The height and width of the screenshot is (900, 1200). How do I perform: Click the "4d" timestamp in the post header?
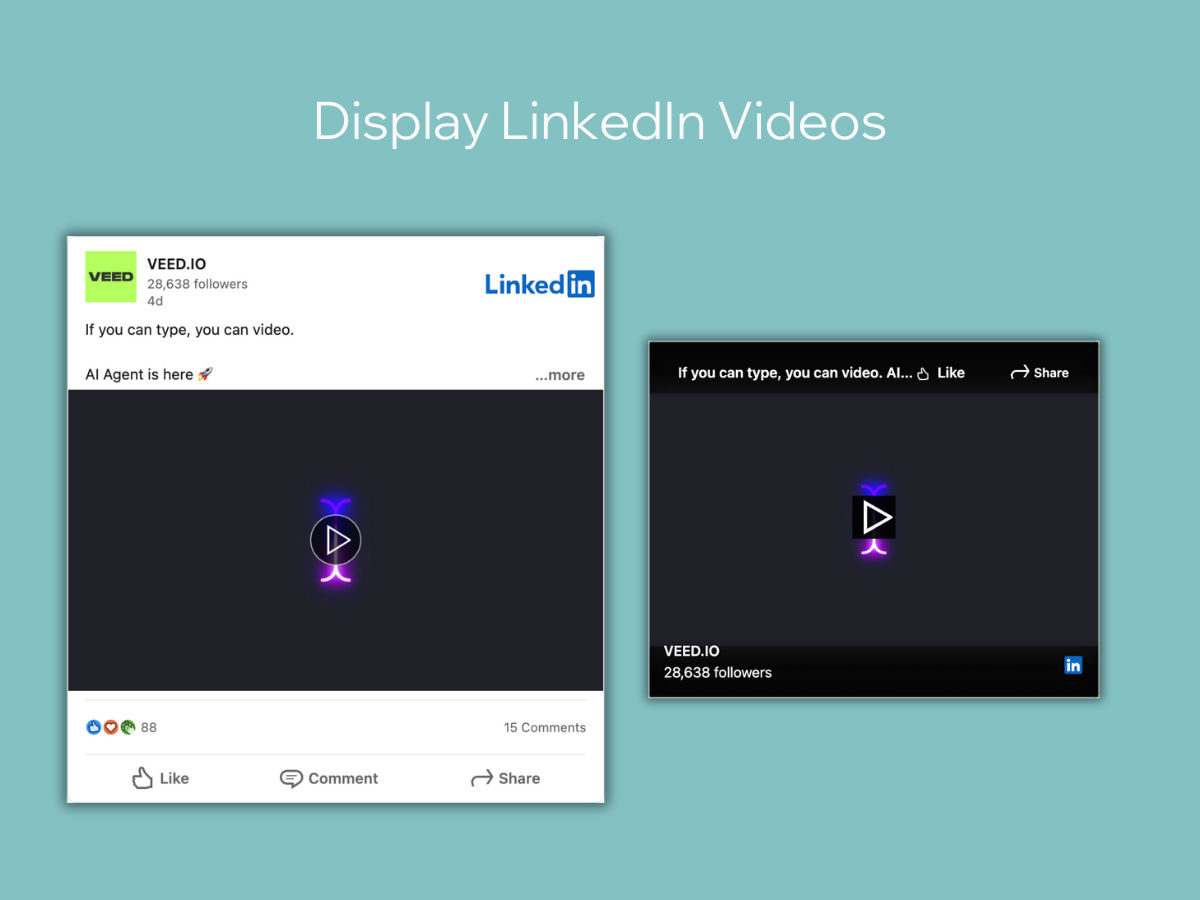point(155,301)
